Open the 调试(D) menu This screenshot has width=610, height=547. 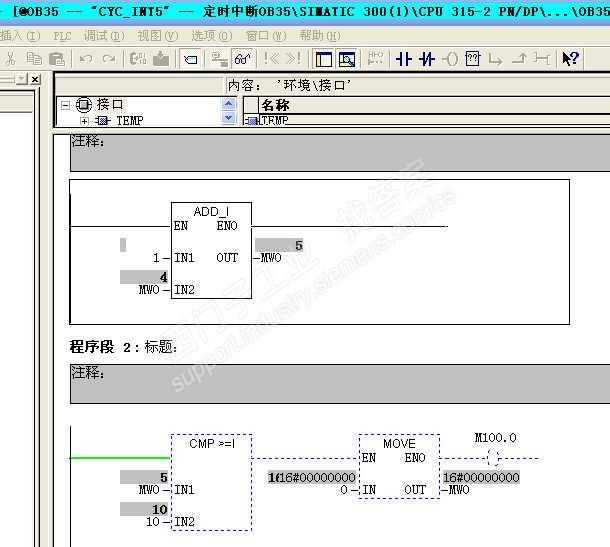pos(104,36)
